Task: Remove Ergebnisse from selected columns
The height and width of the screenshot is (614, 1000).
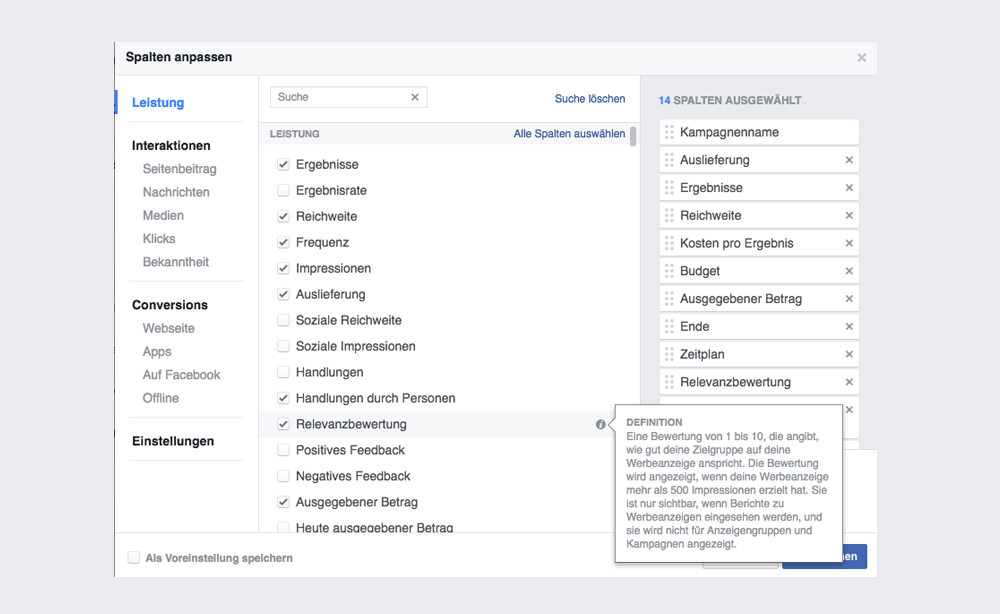Action: click(x=849, y=187)
